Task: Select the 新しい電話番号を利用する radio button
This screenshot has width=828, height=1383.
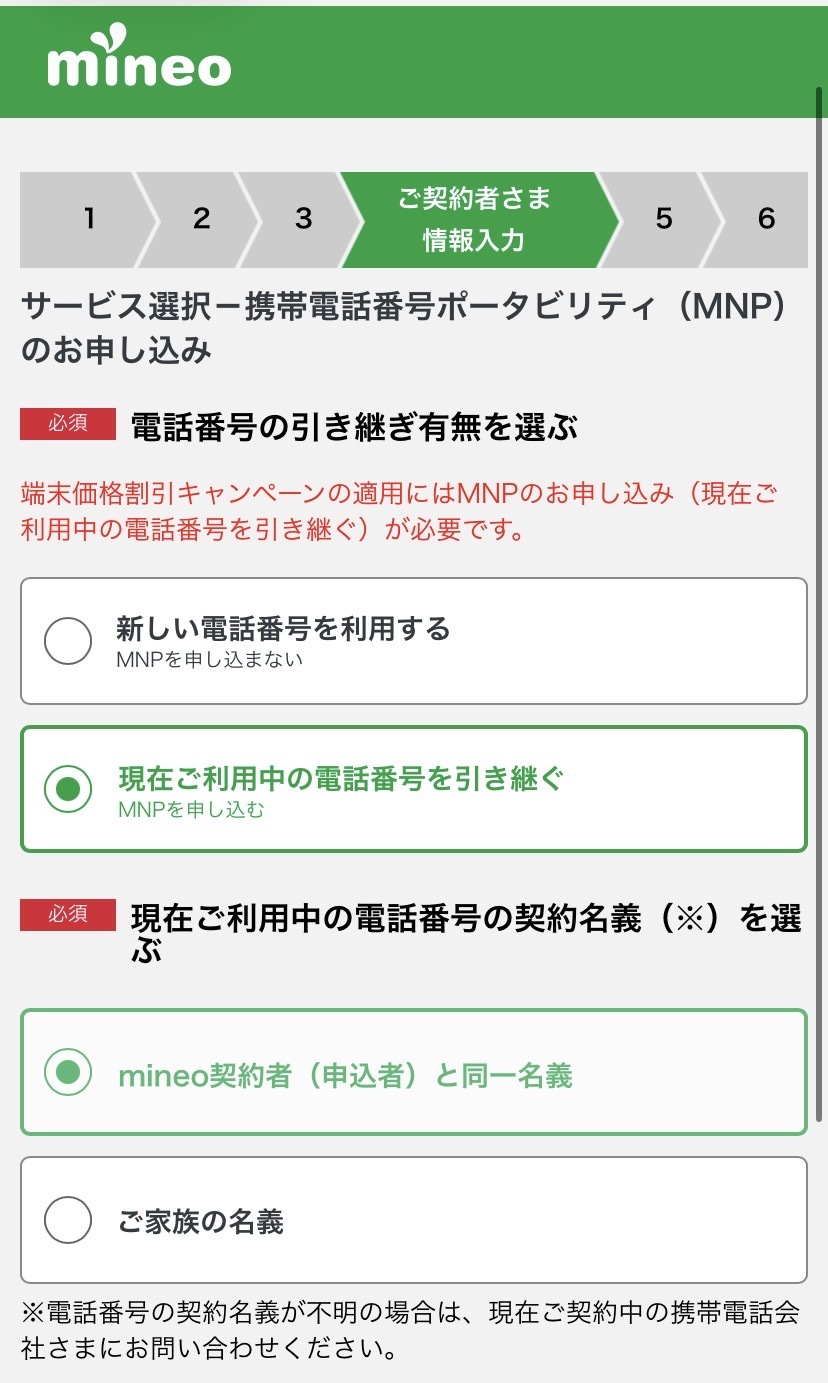Action: (68, 641)
